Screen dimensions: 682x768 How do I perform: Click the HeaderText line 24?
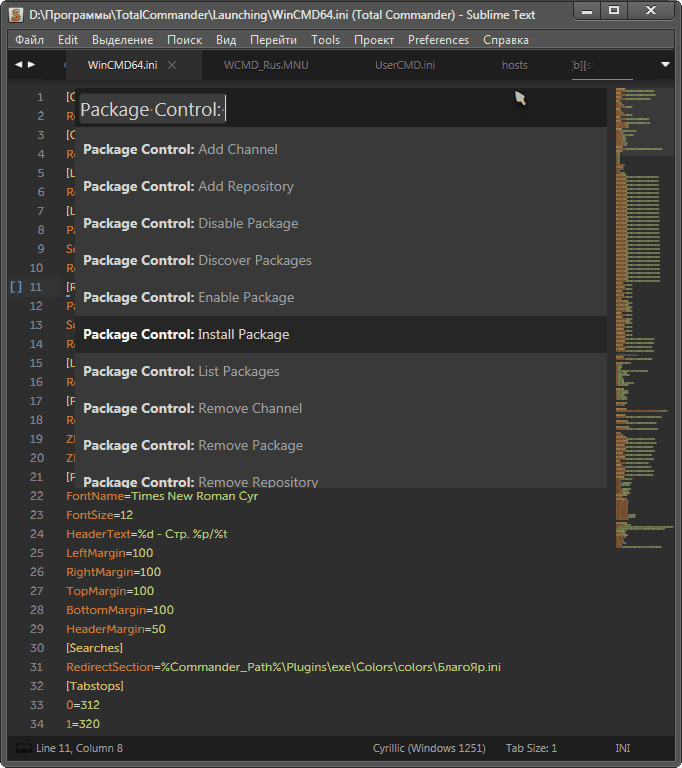click(x=146, y=534)
